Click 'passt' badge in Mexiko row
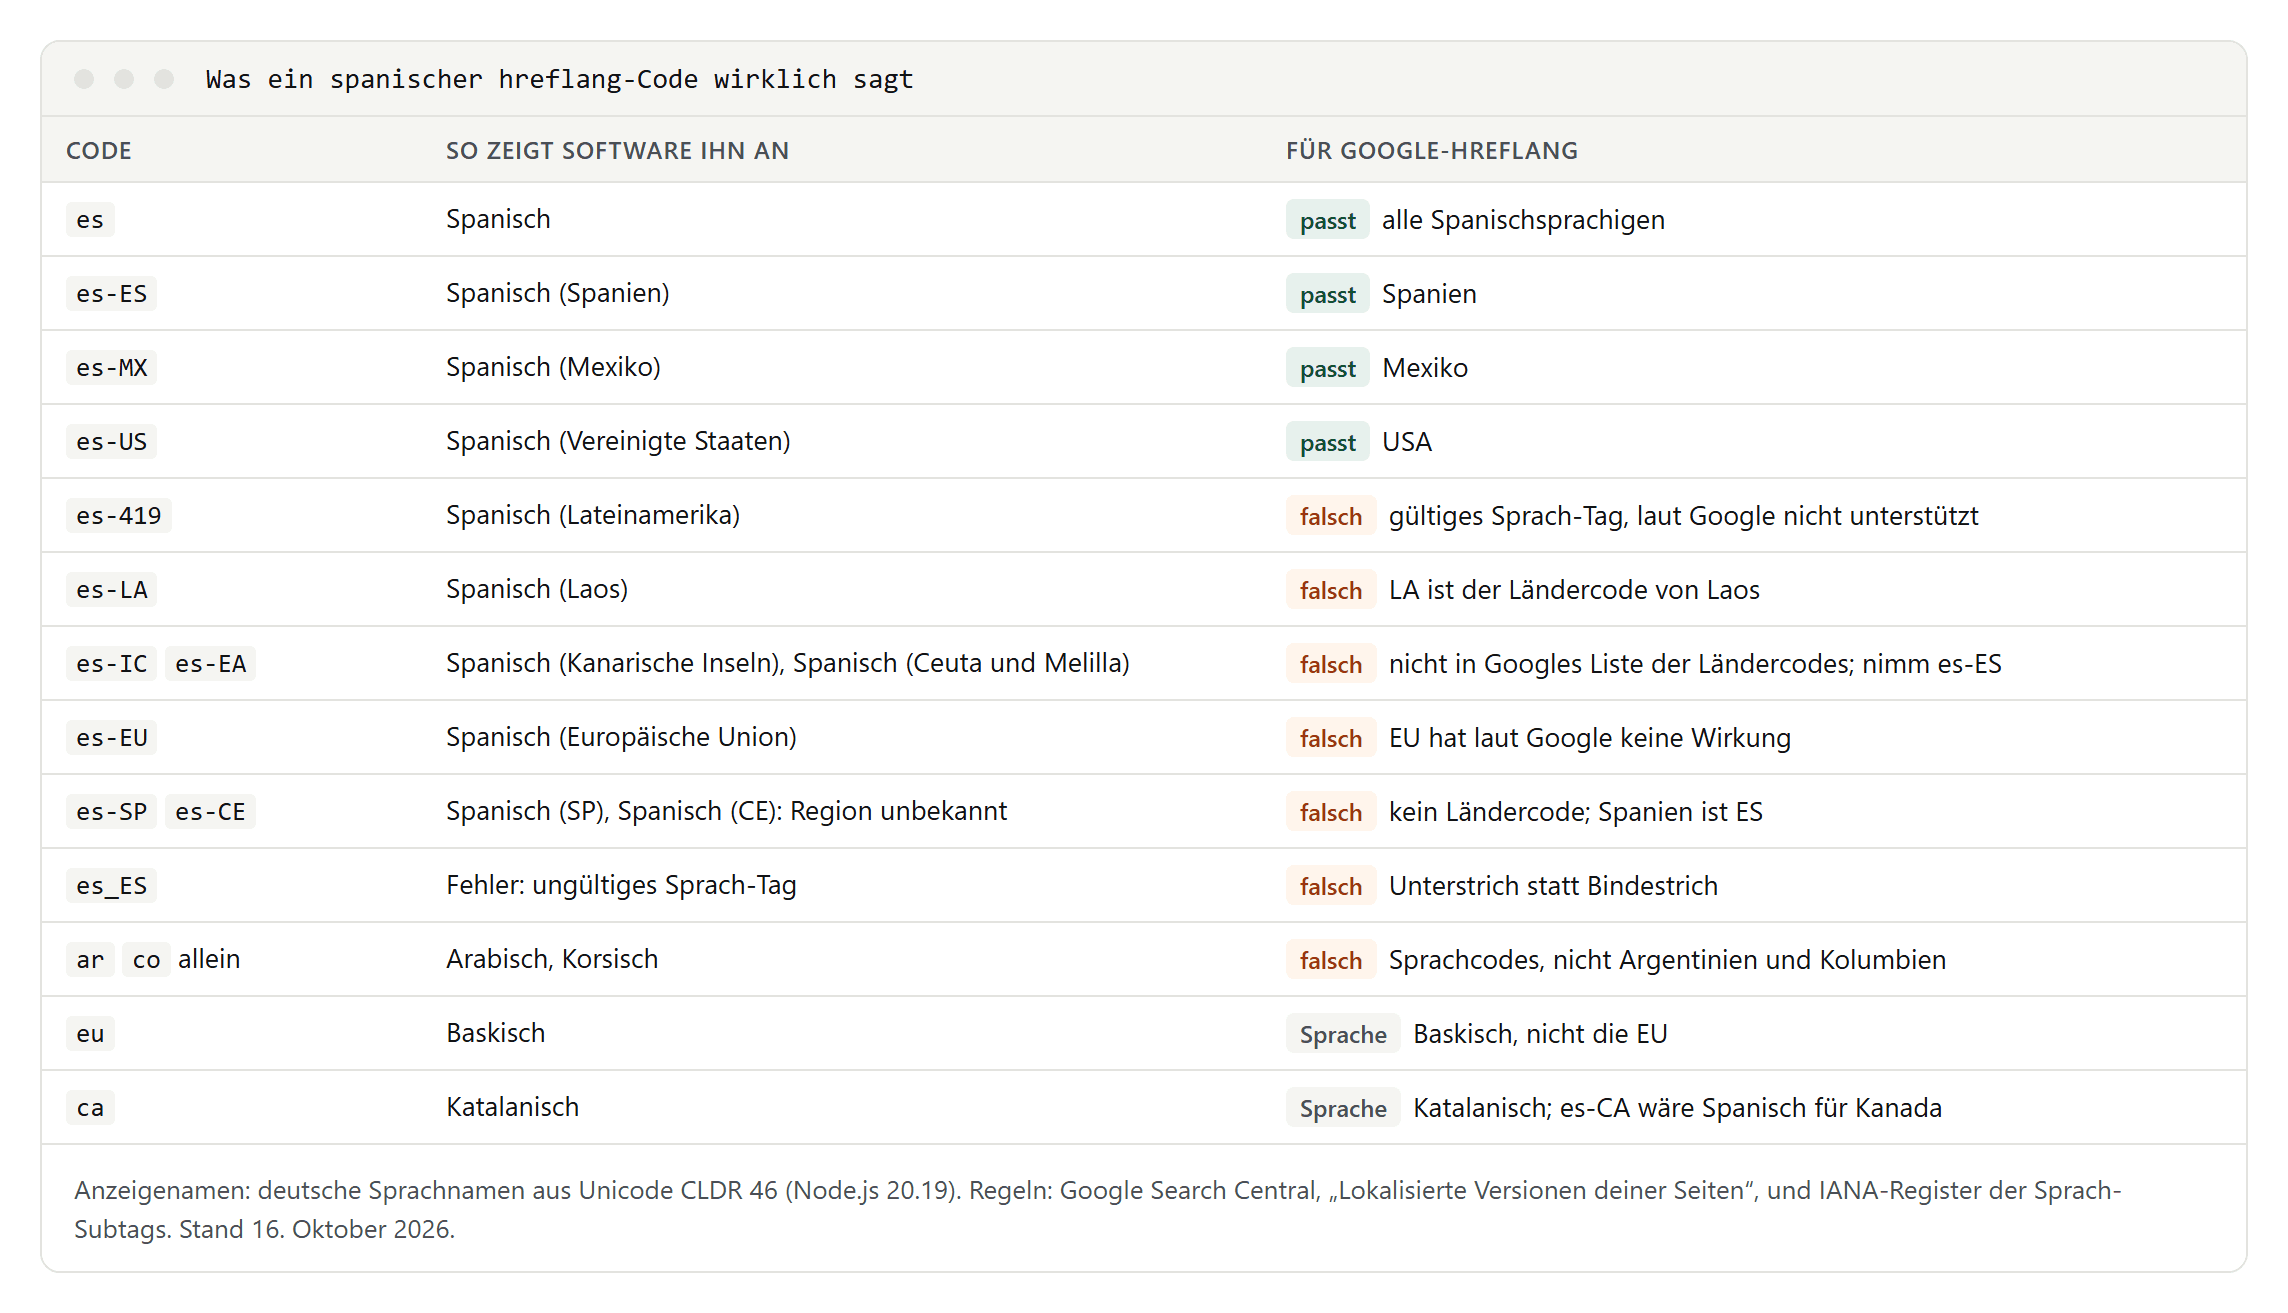 (x=1327, y=368)
